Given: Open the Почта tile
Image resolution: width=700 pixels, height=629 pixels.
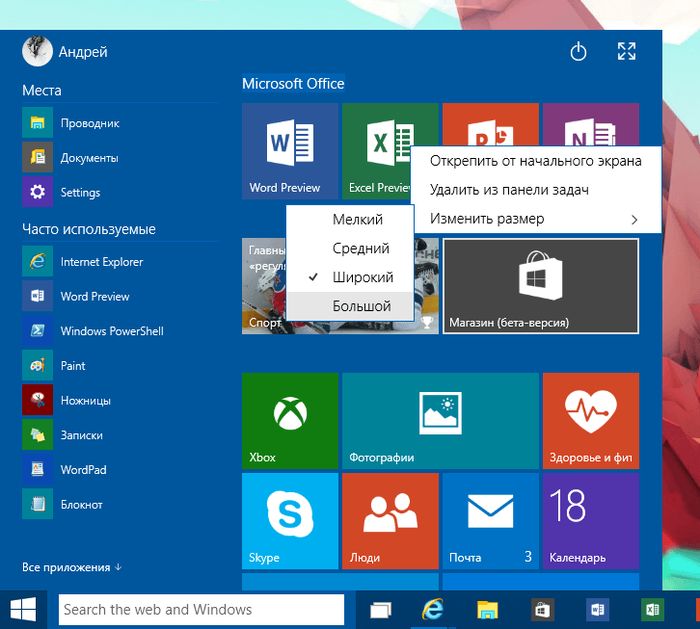Looking at the screenshot, I should point(490,521).
